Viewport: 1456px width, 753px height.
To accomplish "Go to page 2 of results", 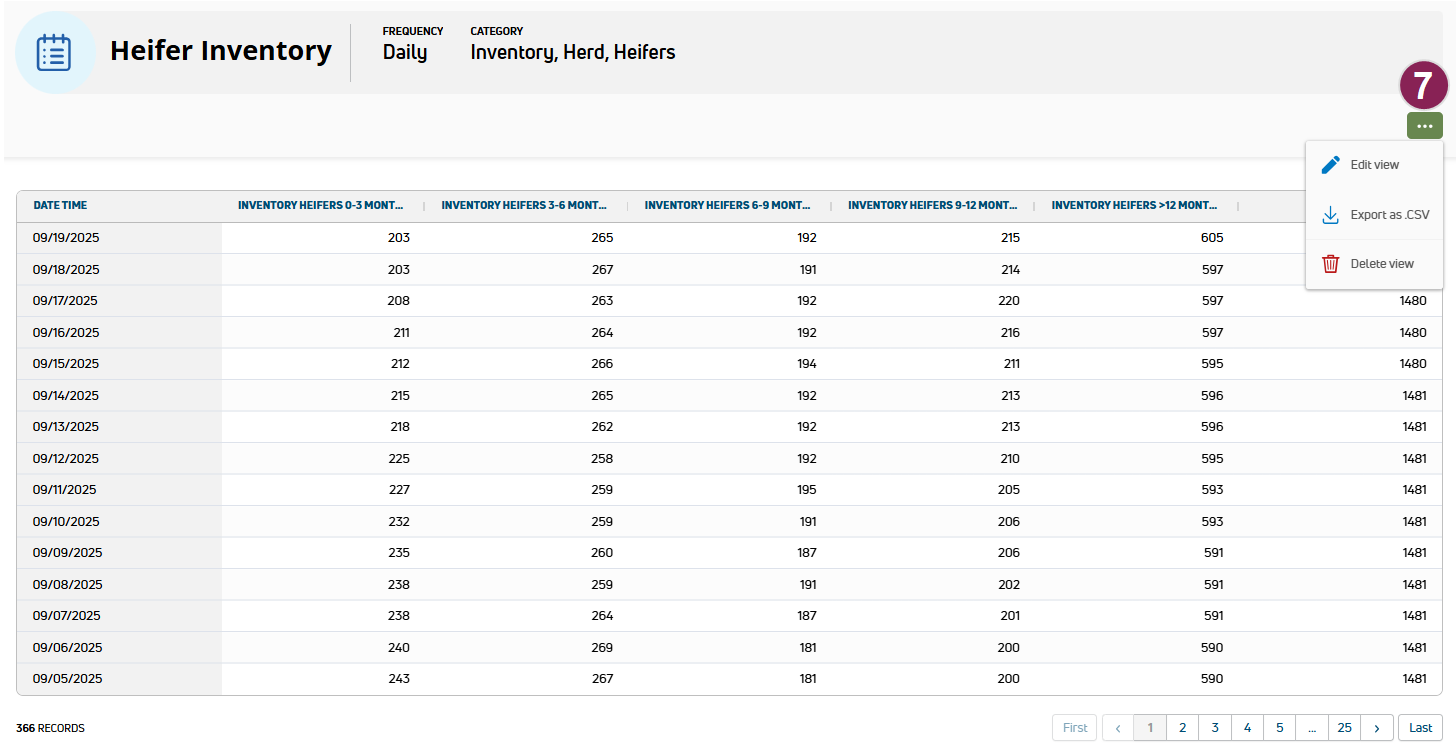I will point(1182,728).
